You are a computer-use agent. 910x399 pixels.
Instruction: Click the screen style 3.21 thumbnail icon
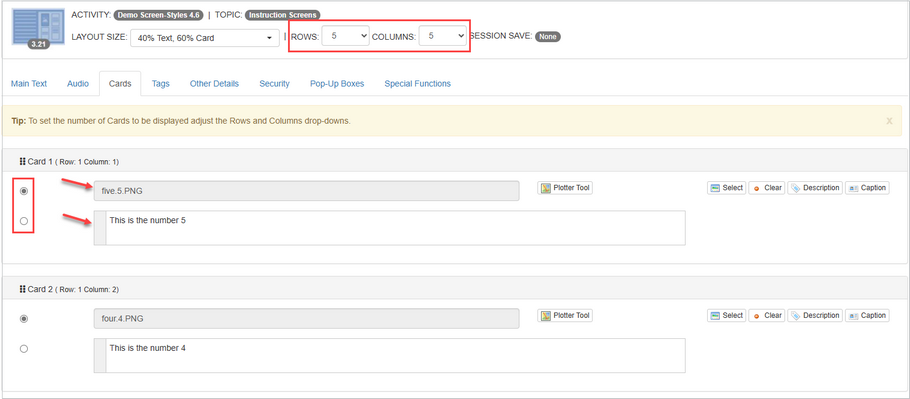point(39,28)
